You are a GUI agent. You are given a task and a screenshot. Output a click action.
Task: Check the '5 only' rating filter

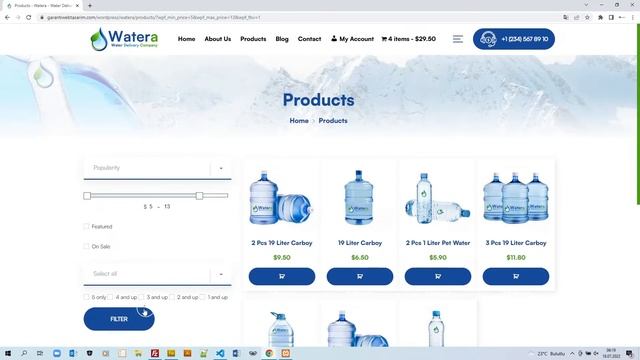pos(86,297)
